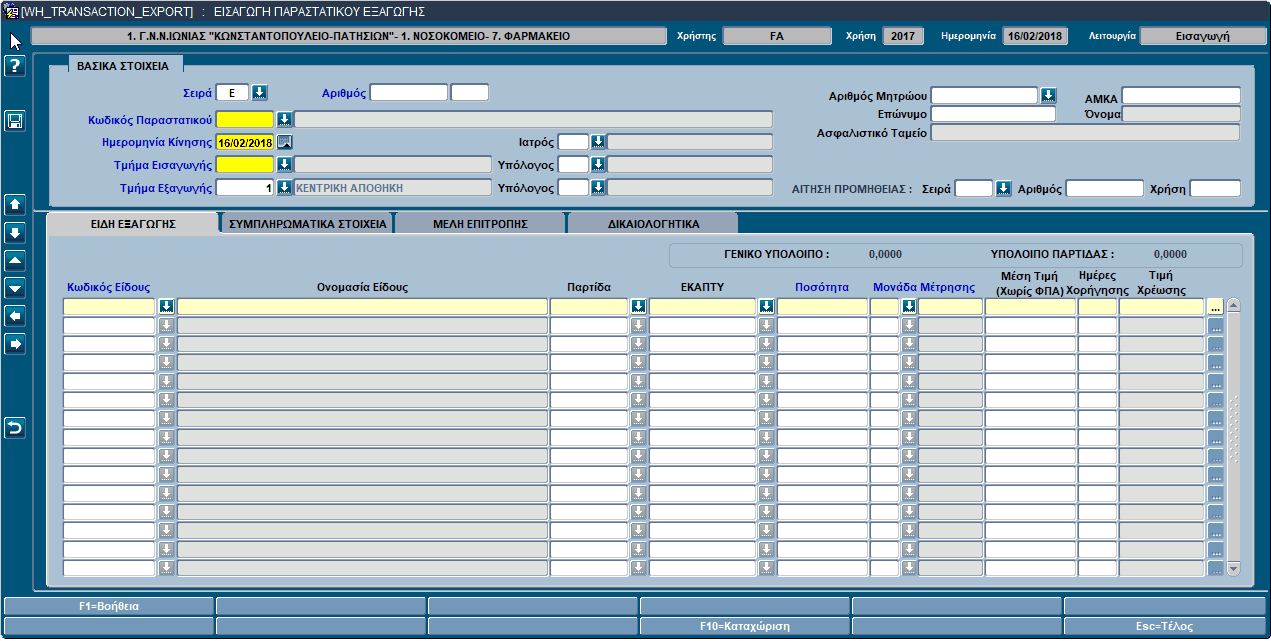
Task: Click the Χρήση value 2017
Action: click(903, 36)
